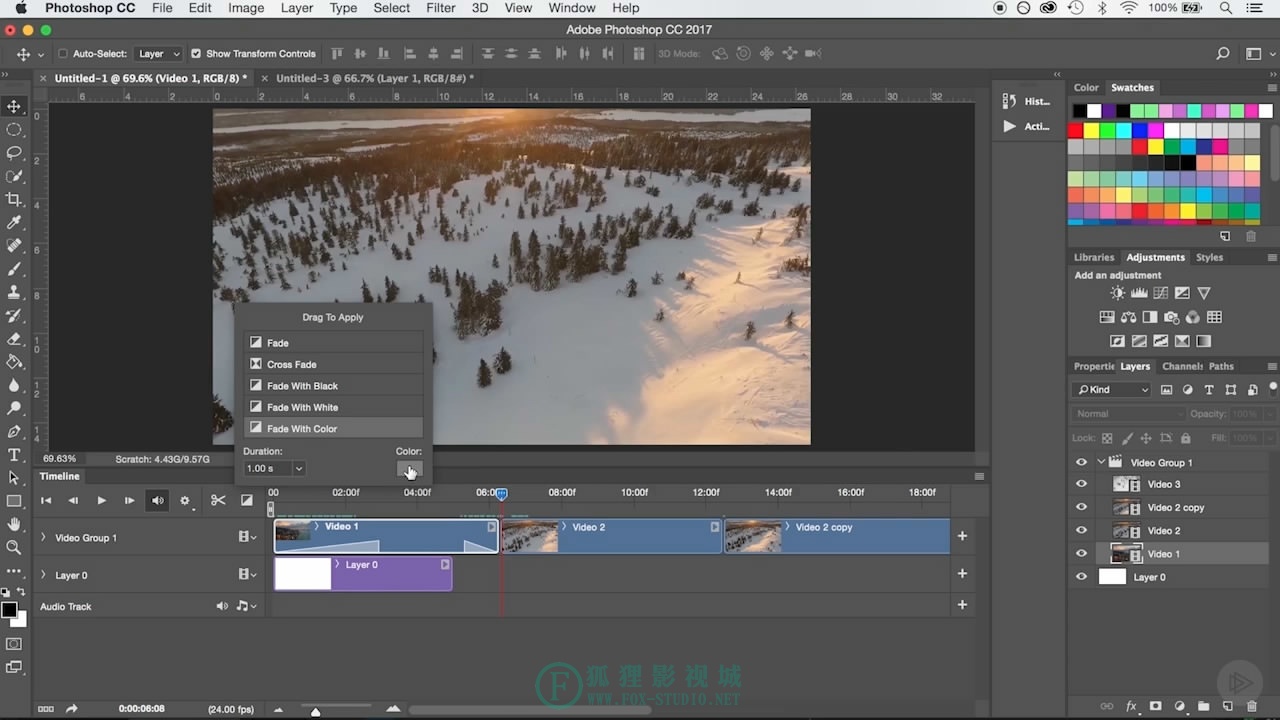Select the Lasso tool

[14, 153]
